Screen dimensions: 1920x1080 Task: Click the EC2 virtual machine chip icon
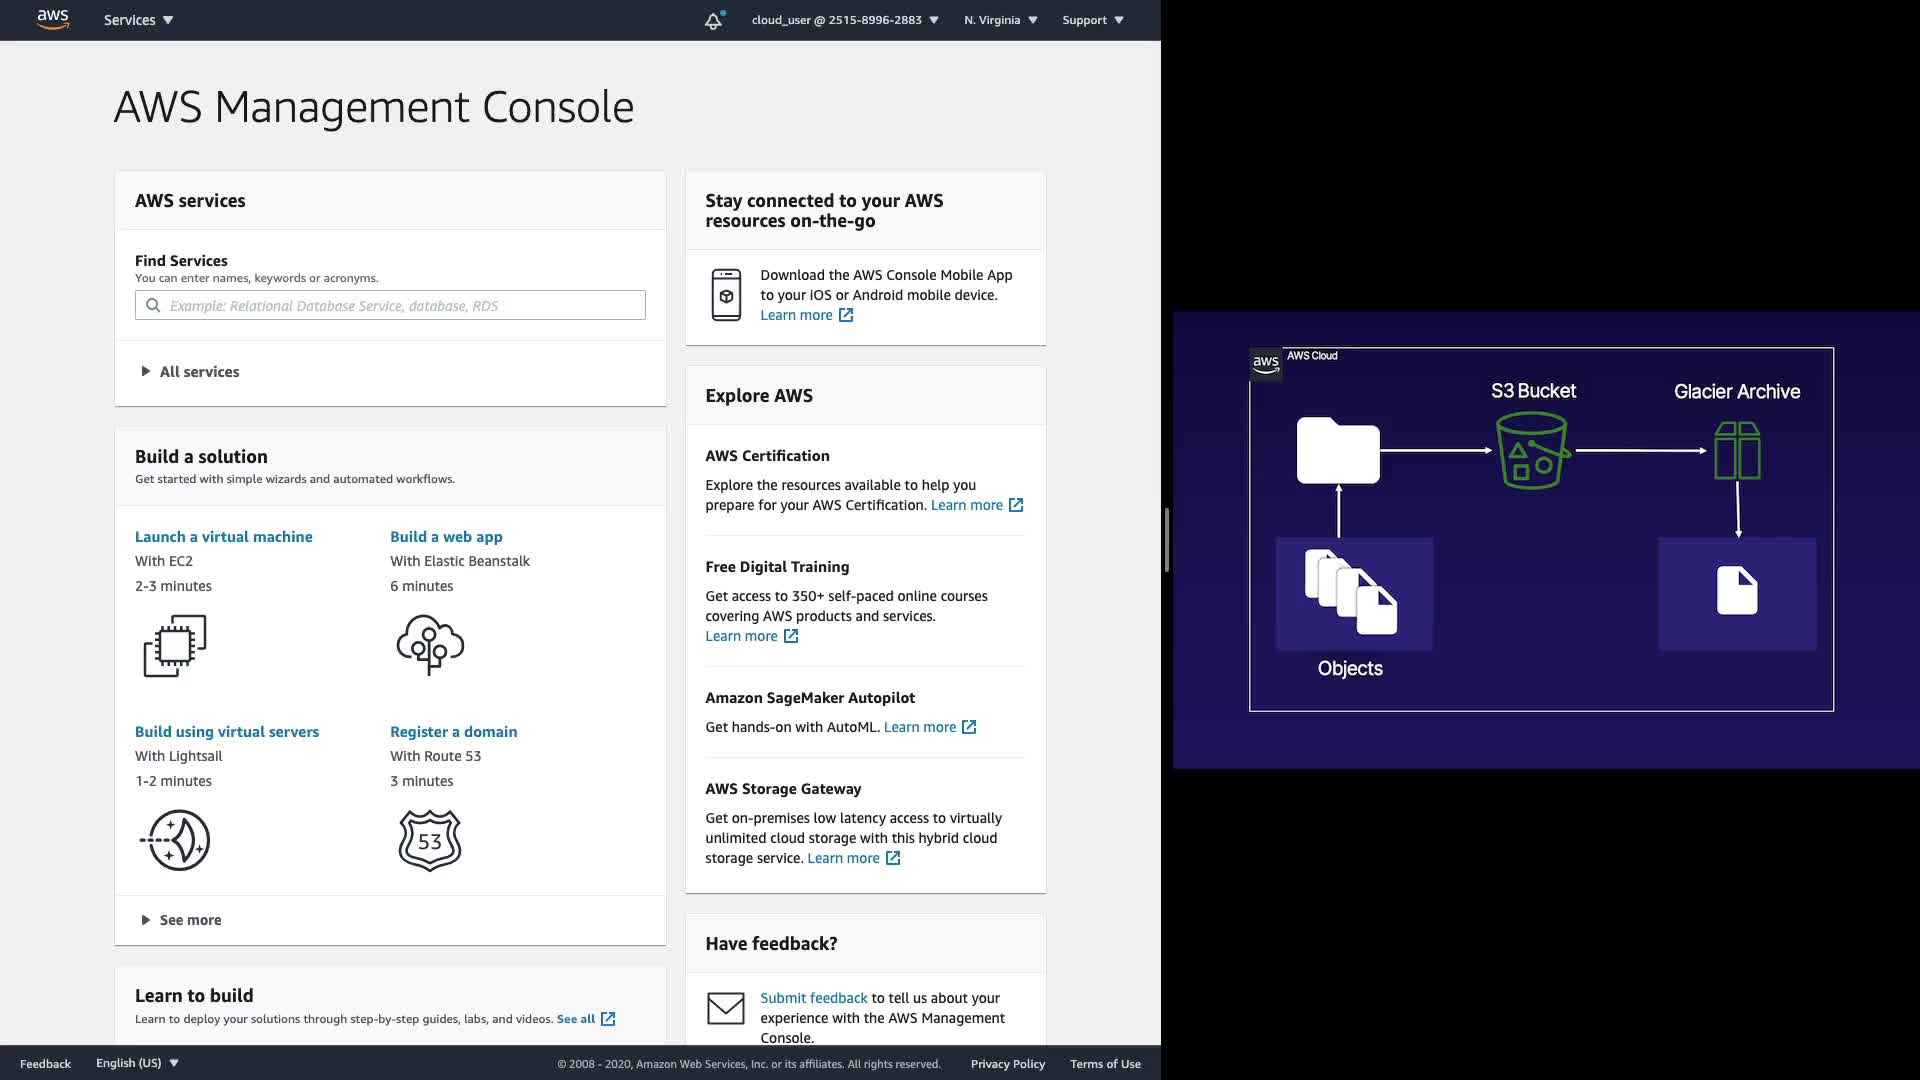175,645
